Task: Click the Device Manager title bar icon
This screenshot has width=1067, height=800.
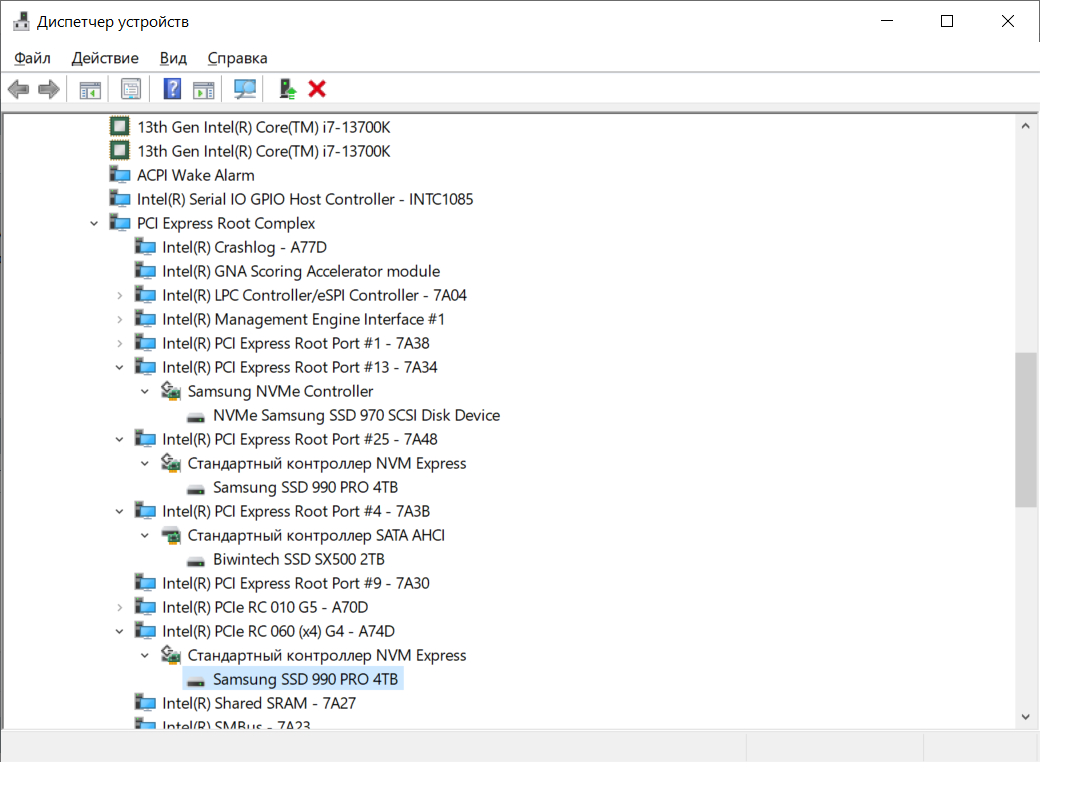Action: pos(21,22)
